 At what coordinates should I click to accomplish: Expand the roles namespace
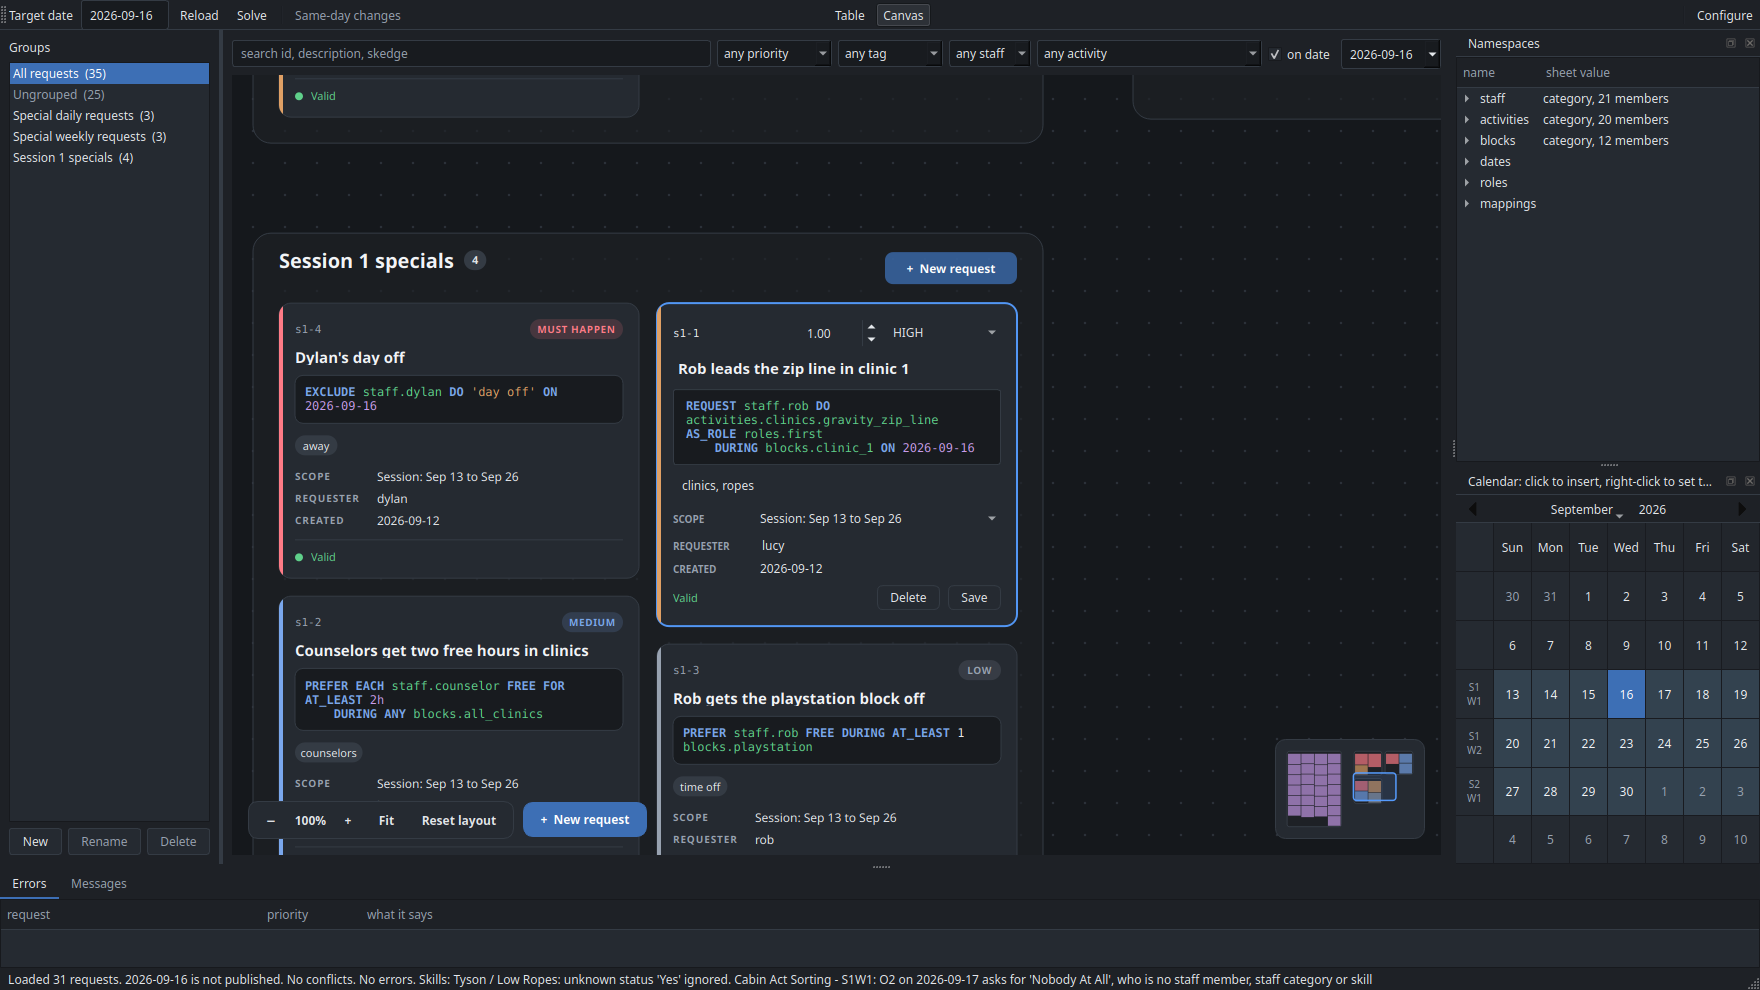(x=1467, y=182)
